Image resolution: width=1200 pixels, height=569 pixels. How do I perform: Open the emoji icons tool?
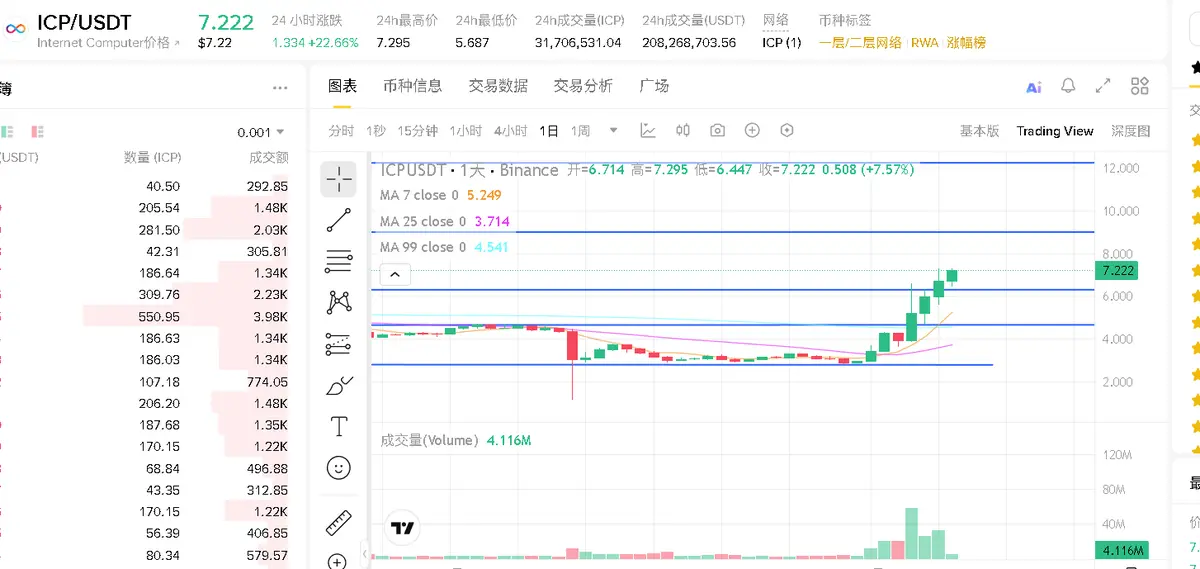(x=339, y=468)
